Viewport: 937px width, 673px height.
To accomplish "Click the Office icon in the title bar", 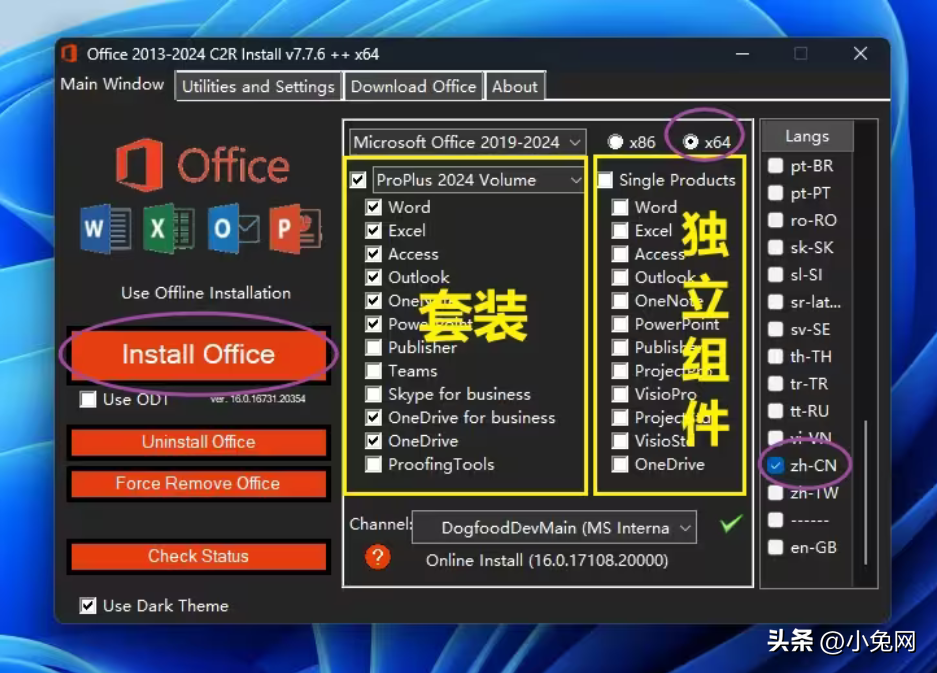I will tap(70, 54).
